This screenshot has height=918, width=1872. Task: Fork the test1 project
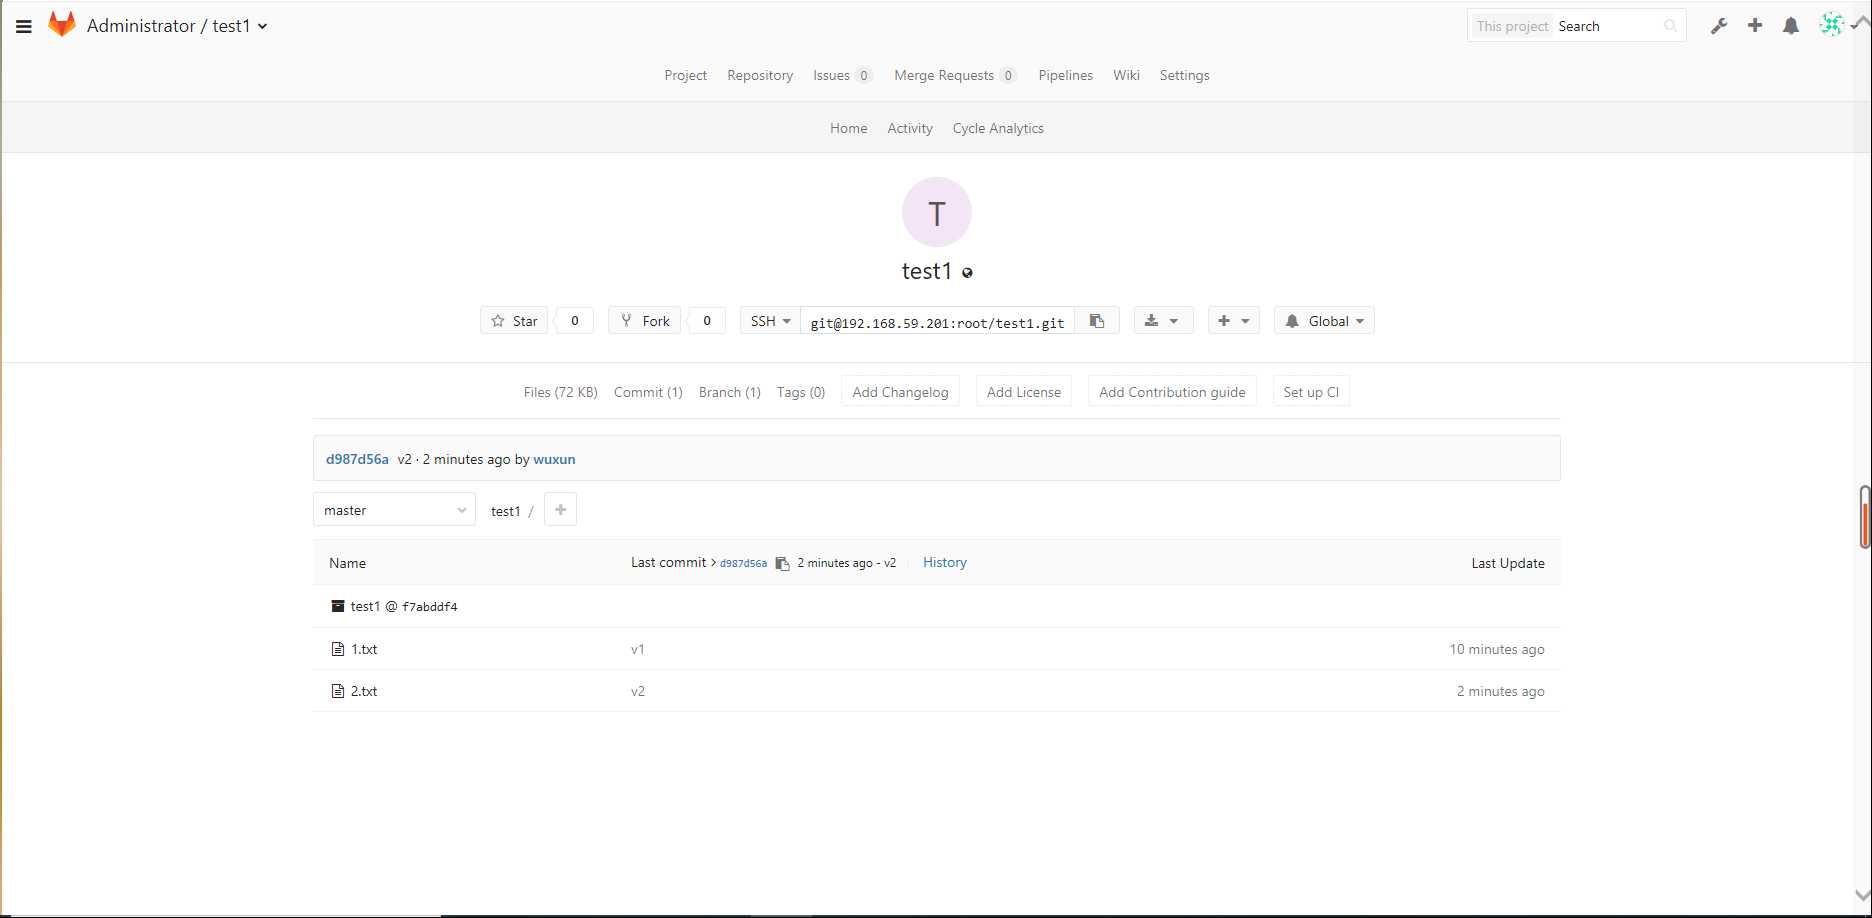coord(645,321)
